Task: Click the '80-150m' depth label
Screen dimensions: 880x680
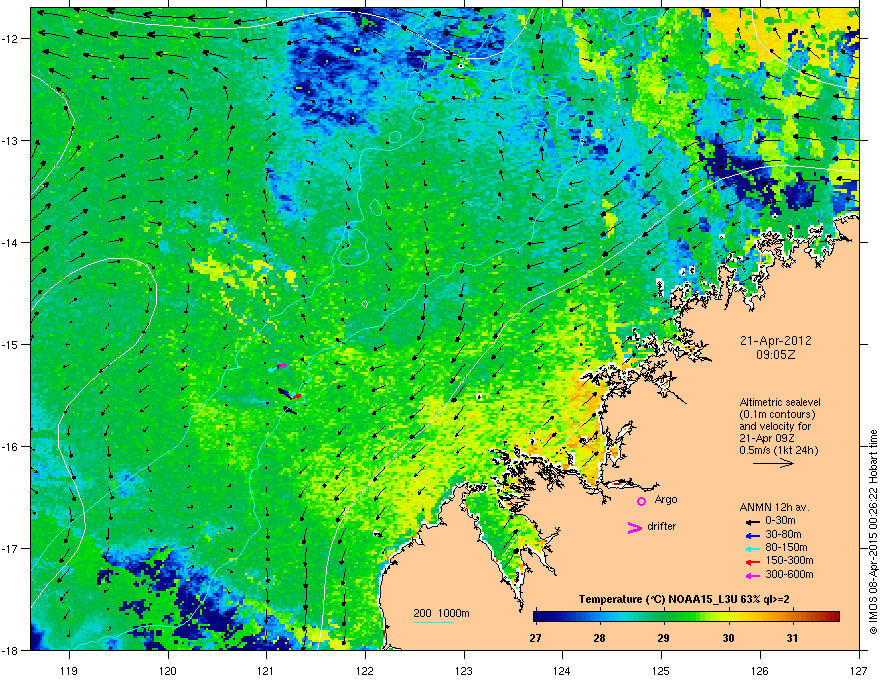Action: (786, 548)
